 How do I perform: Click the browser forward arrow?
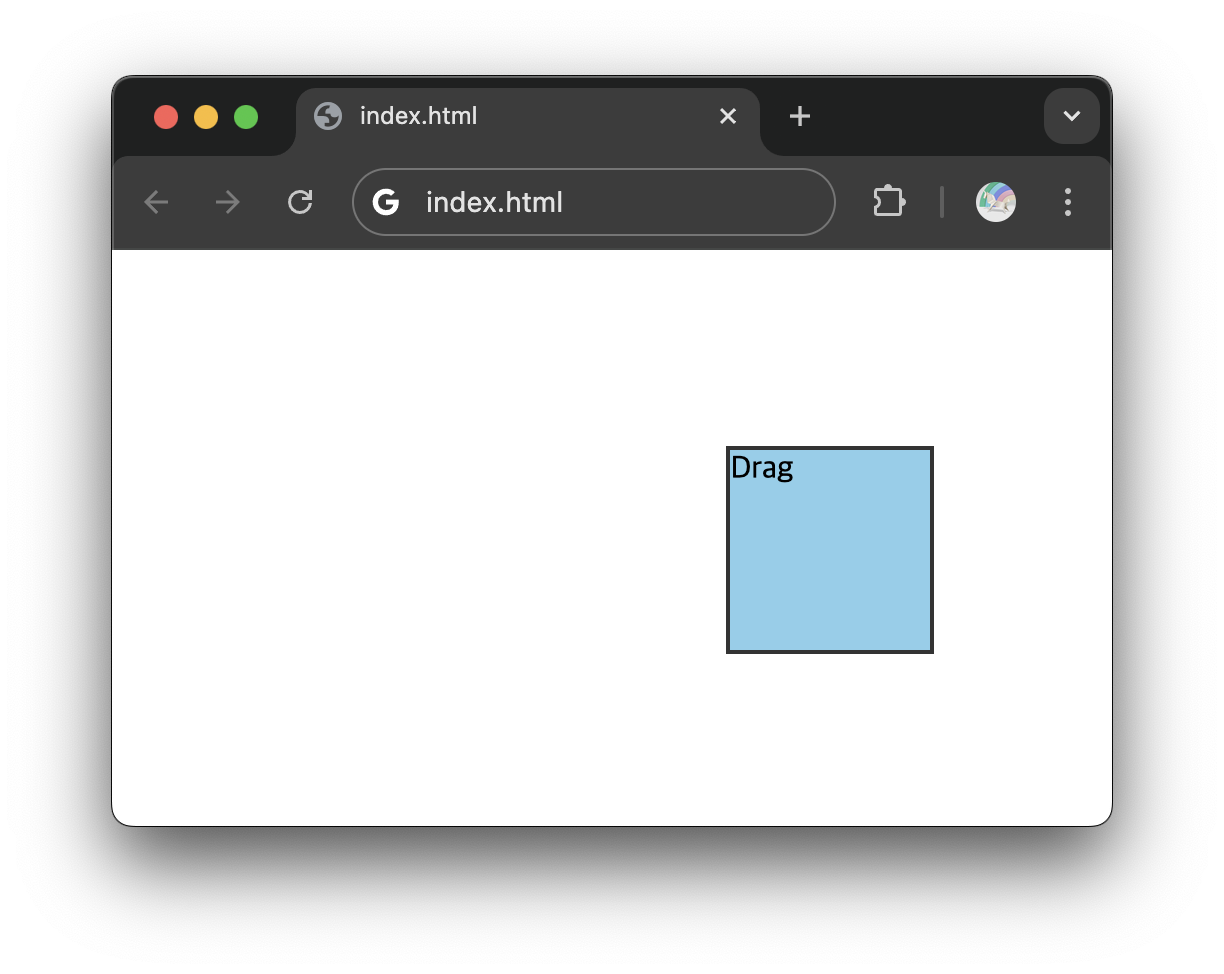[228, 202]
